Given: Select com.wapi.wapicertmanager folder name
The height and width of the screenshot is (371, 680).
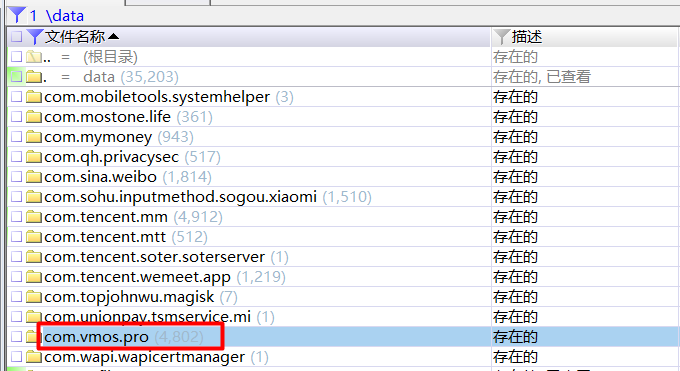Looking at the screenshot, I should (x=144, y=357).
